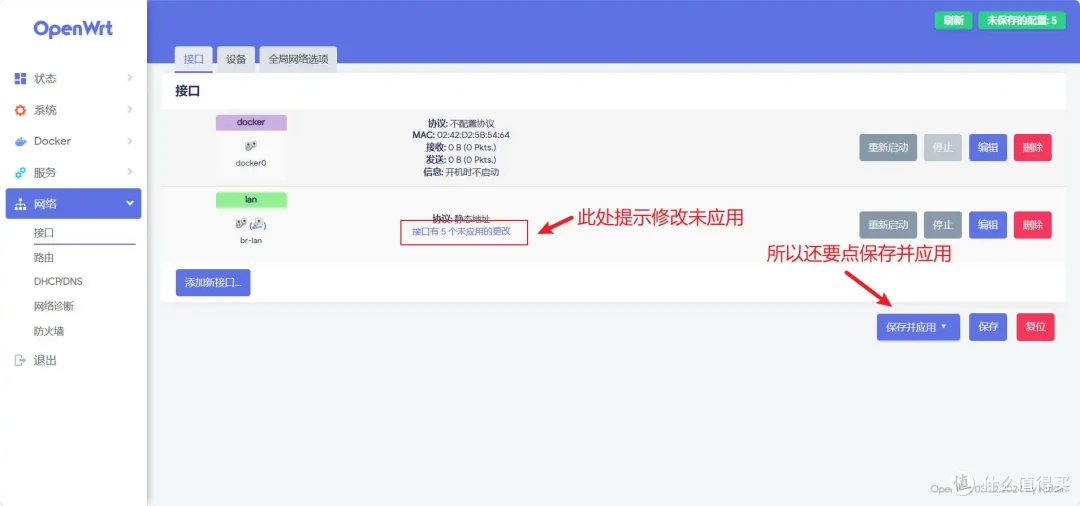Image resolution: width=1080 pixels, height=506 pixels.
Task: Click the red 复位 reset button
Action: coord(1035,327)
